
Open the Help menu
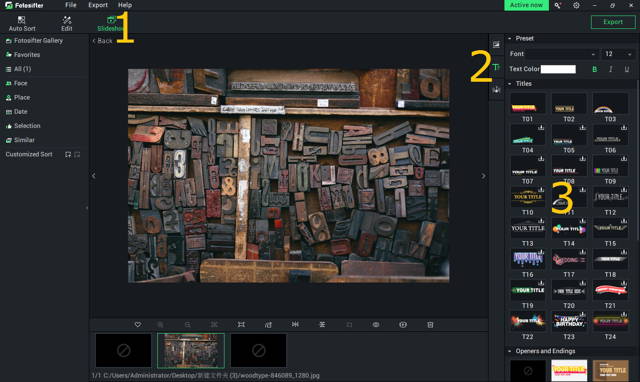[124, 5]
